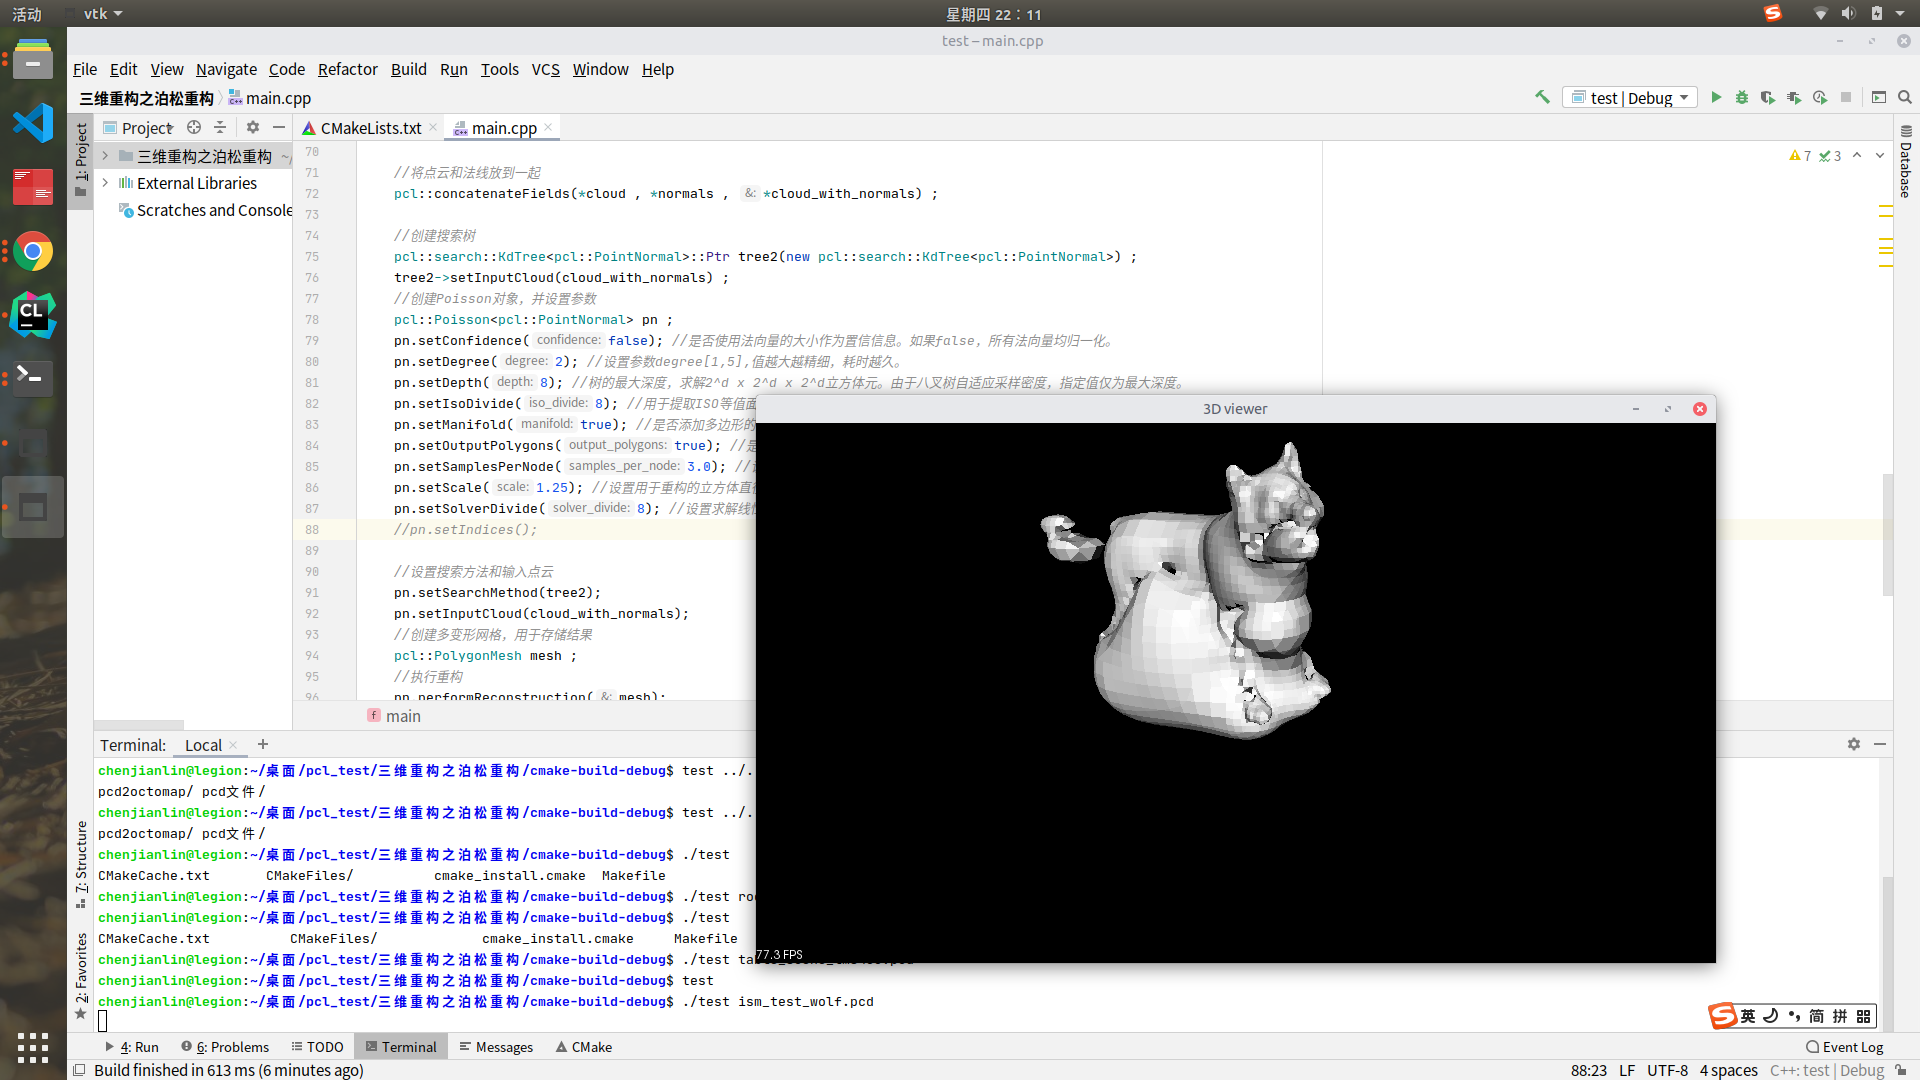Run test with Coverage icon
Image resolution: width=1920 pixels, height=1080 pixels.
click(x=1768, y=97)
